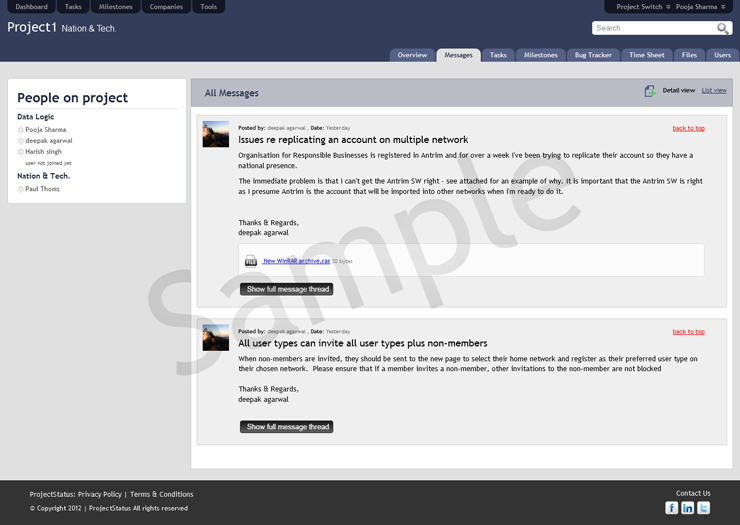Click the file icon beside WinRAR archive

(x=251, y=261)
